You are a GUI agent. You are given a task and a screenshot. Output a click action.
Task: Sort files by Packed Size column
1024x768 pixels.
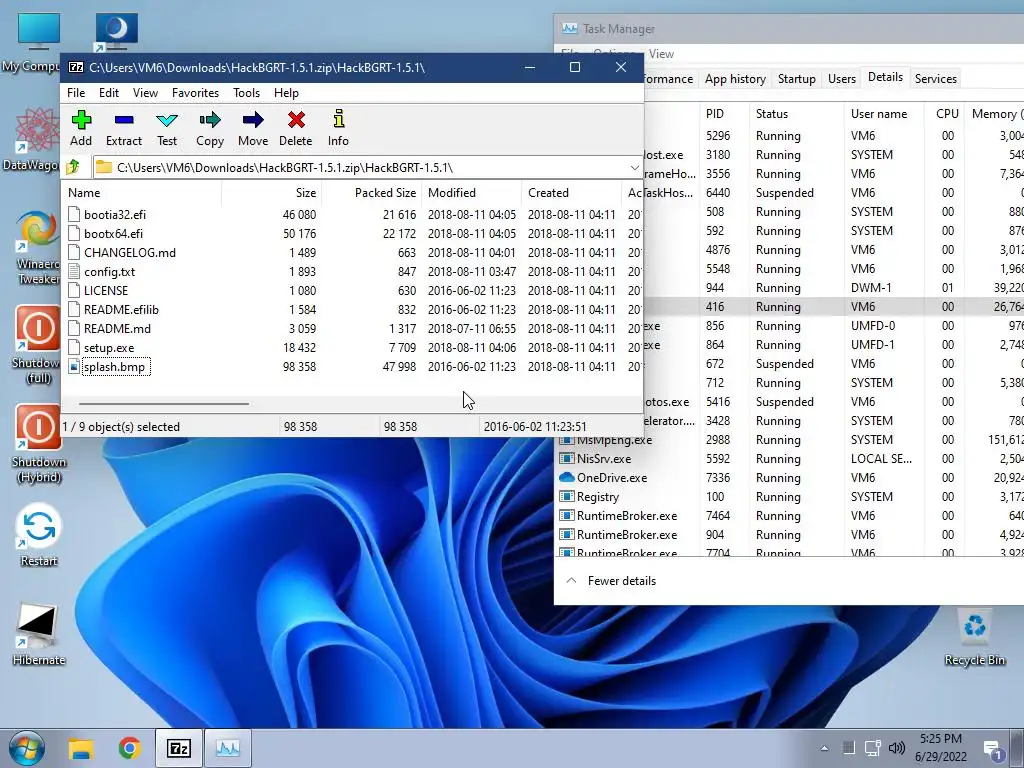coord(372,193)
